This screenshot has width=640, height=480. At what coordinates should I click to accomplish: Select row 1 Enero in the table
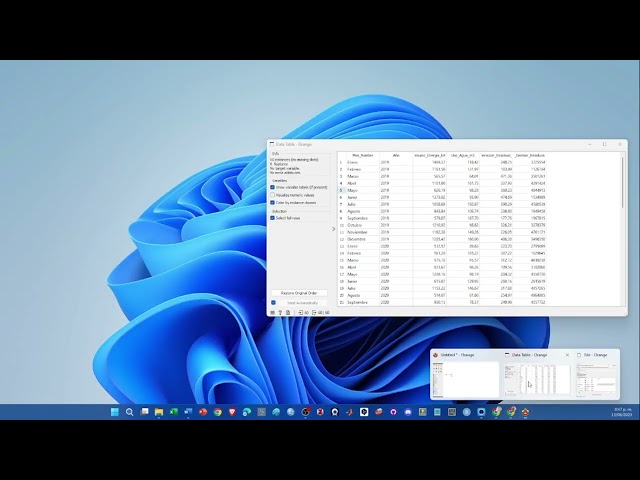coord(442,162)
